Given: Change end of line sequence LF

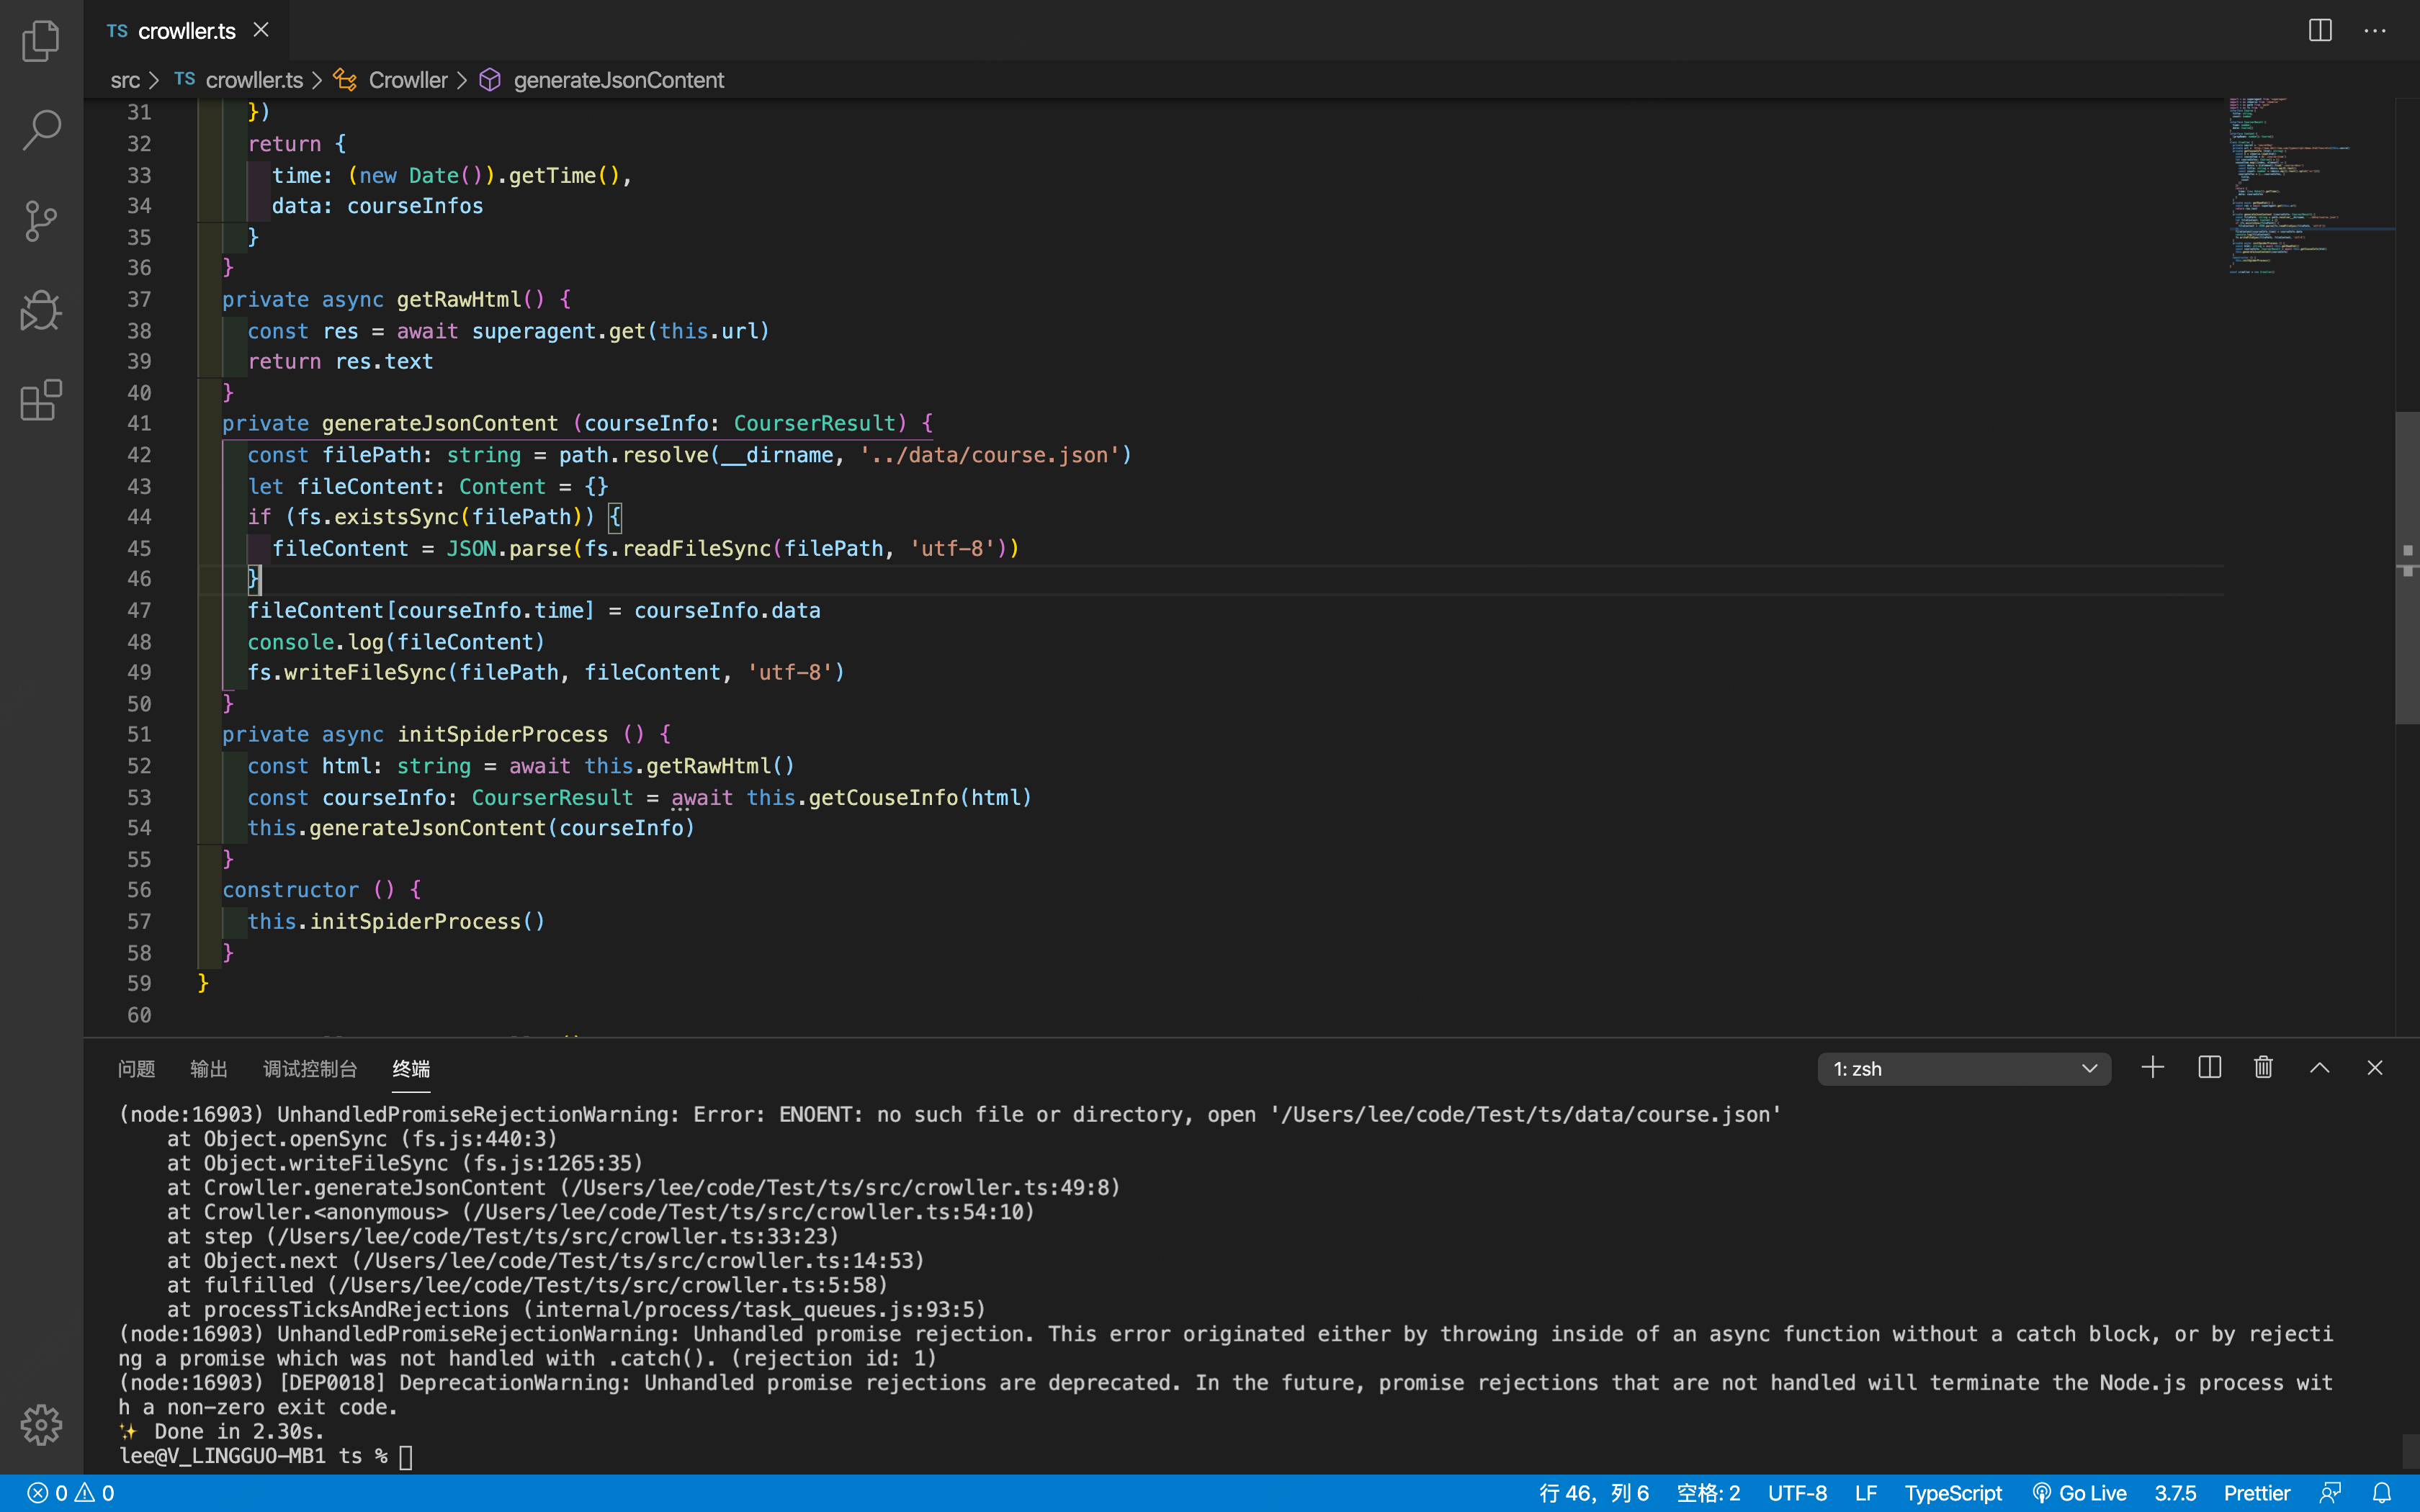Looking at the screenshot, I should tap(1866, 1493).
